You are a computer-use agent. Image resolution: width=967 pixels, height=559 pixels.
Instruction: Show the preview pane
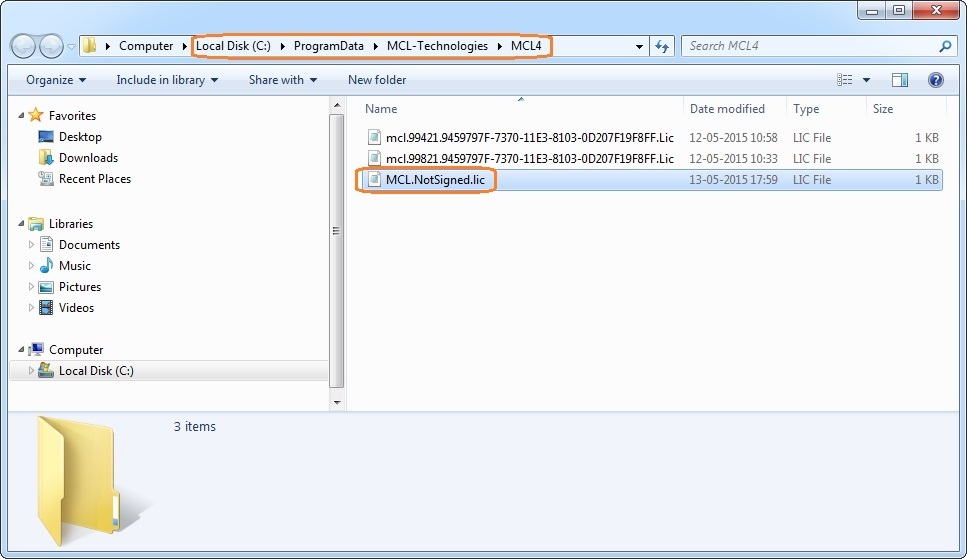[x=900, y=80]
